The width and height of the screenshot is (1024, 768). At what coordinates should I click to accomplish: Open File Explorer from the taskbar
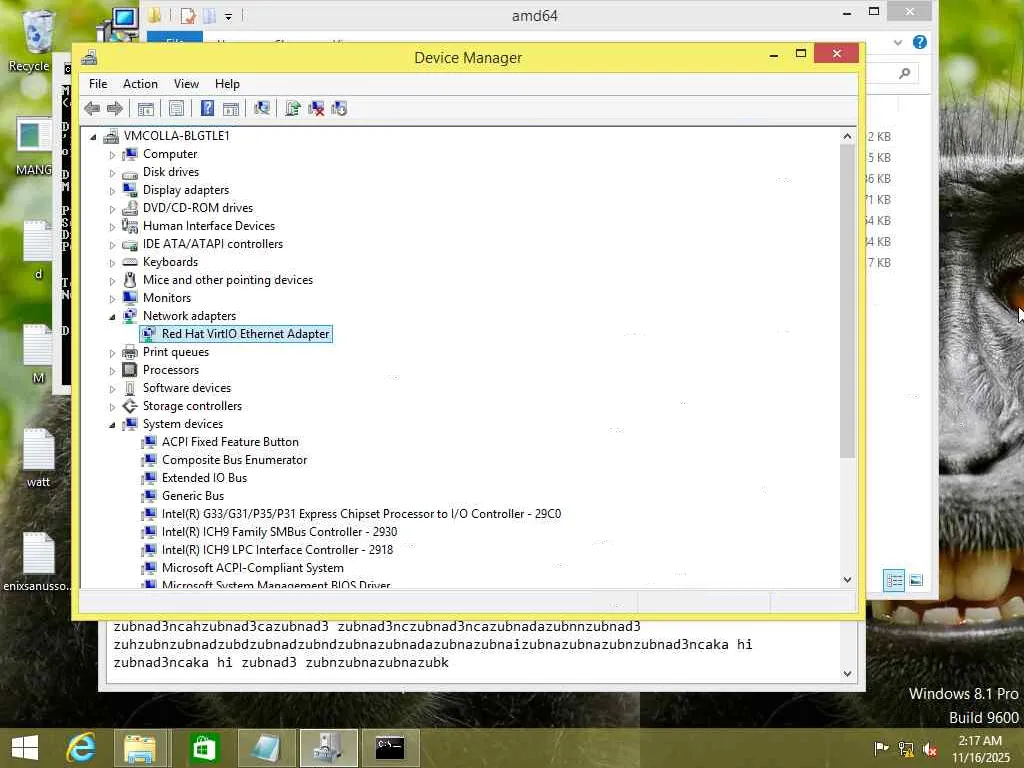tap(140, 748)
